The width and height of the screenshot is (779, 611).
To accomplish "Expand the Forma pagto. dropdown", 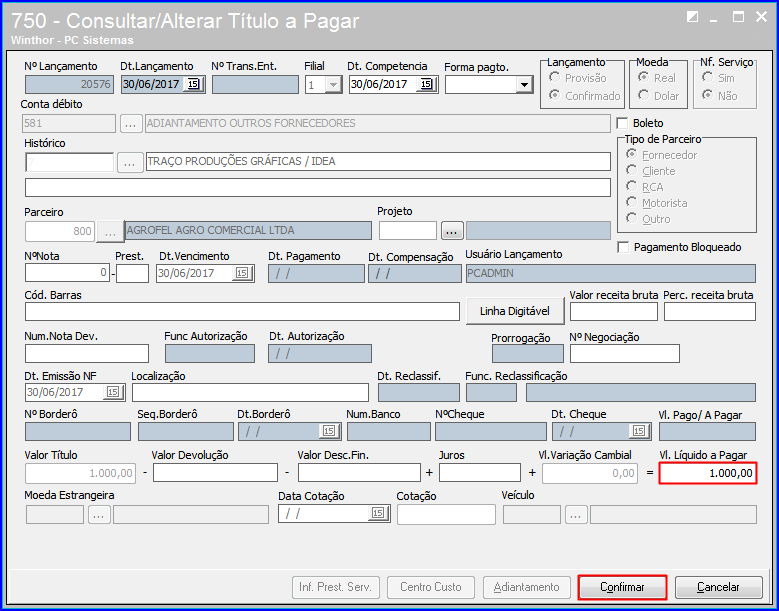I will (524, 85).
